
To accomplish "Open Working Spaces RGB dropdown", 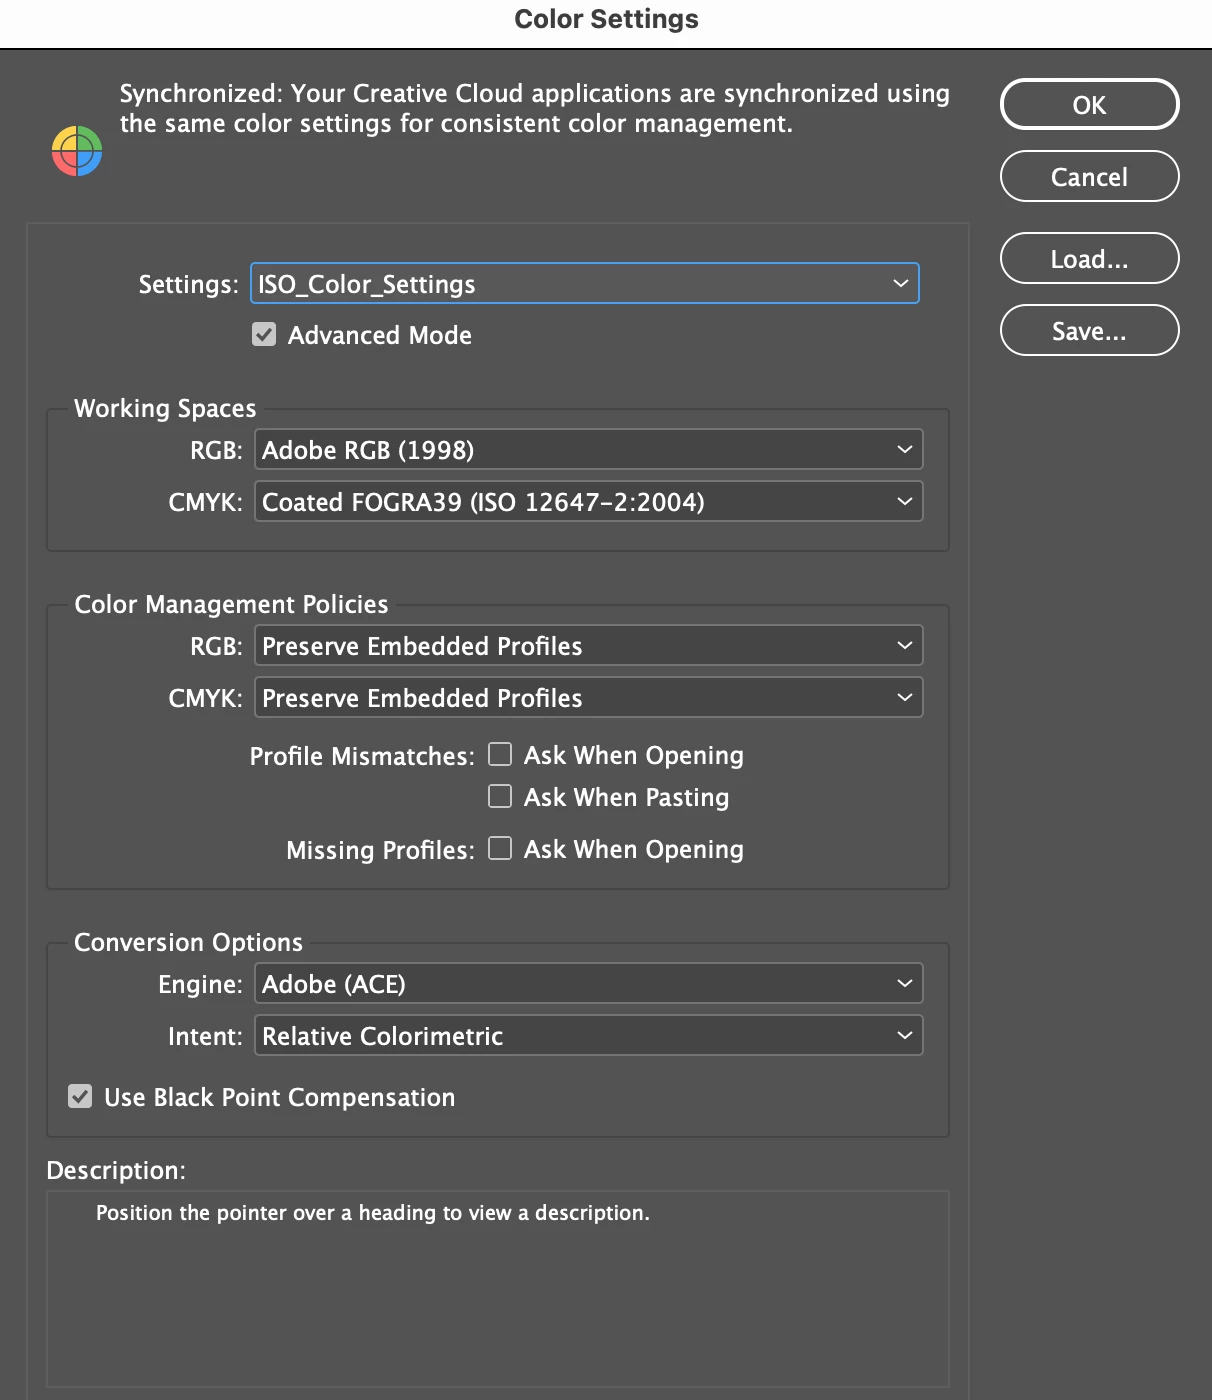I will [x=588, y=449].
